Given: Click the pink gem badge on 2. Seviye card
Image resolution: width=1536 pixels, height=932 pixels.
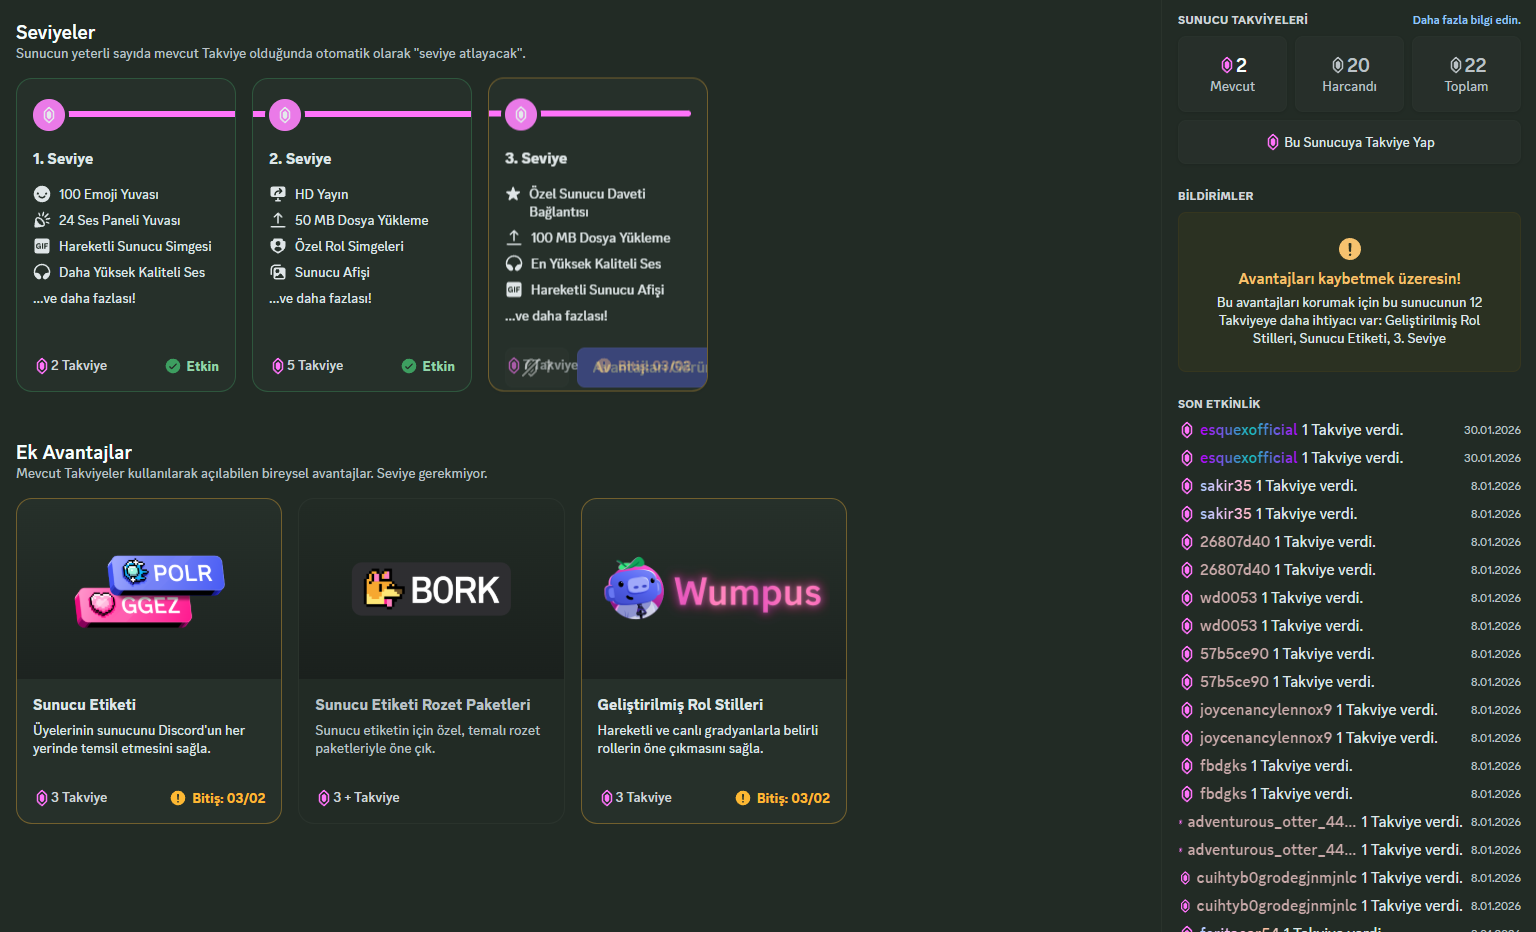Looking at the screenshot, I should tap(285, 115).
